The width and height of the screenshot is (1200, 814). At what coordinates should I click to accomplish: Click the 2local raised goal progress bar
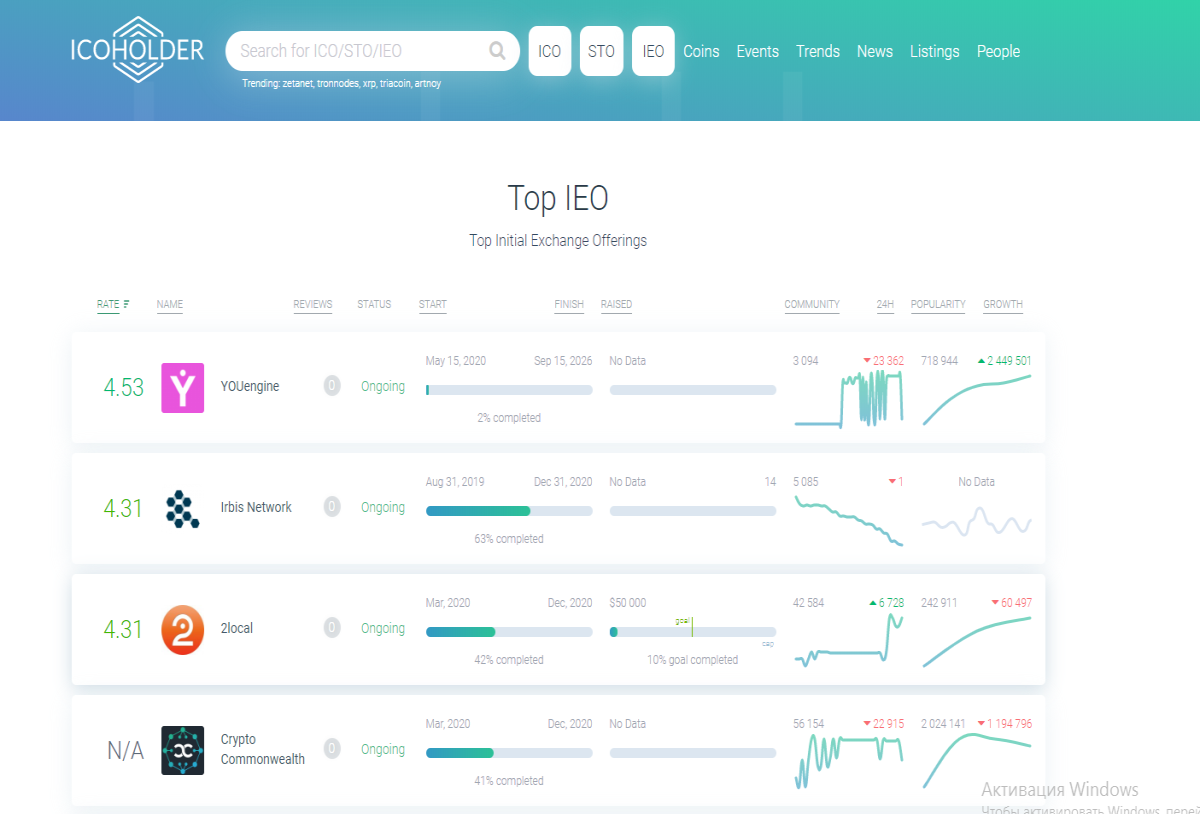[693, 632]
